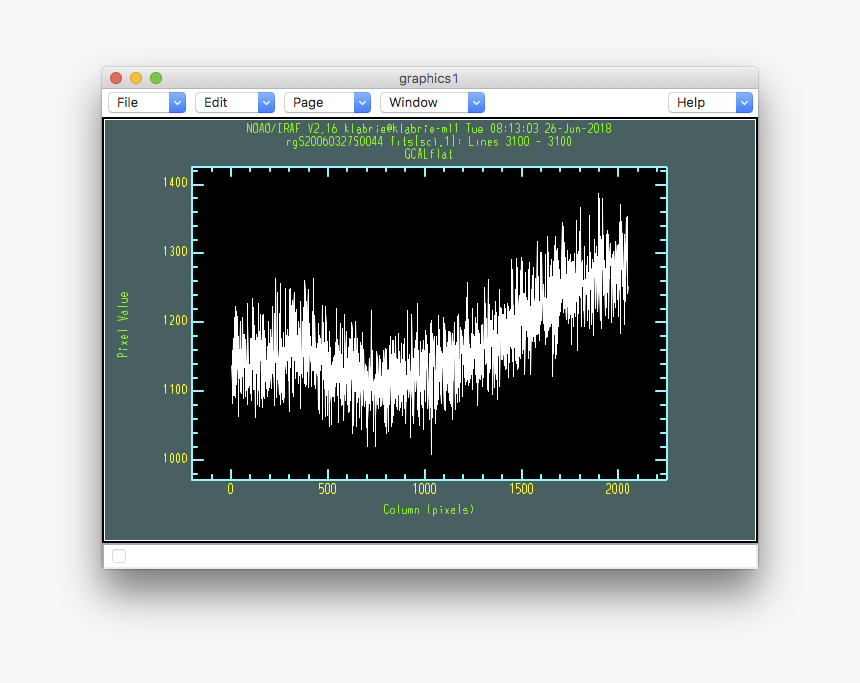Click the blue arrow beside File

pos(177,102)
